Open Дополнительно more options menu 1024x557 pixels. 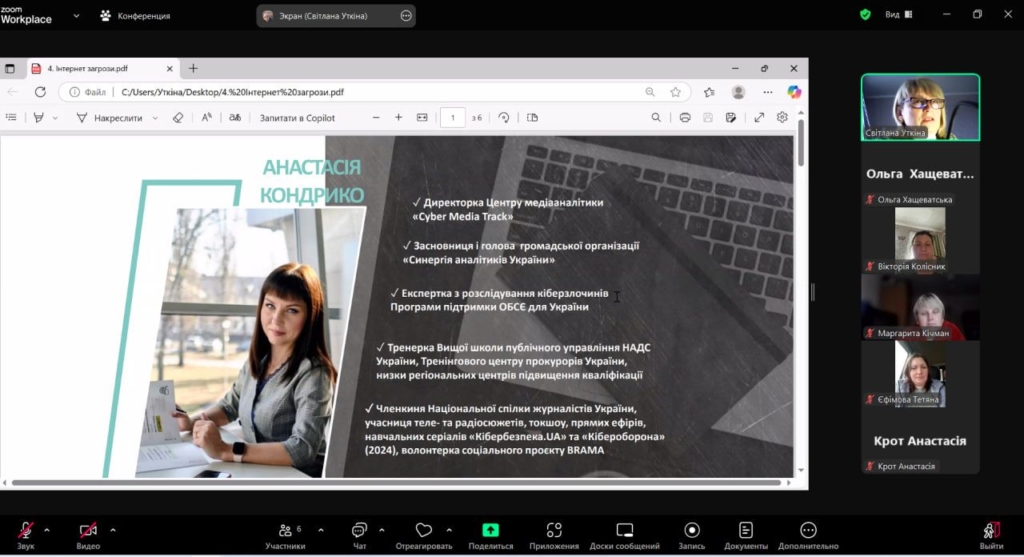click(808, 531)
